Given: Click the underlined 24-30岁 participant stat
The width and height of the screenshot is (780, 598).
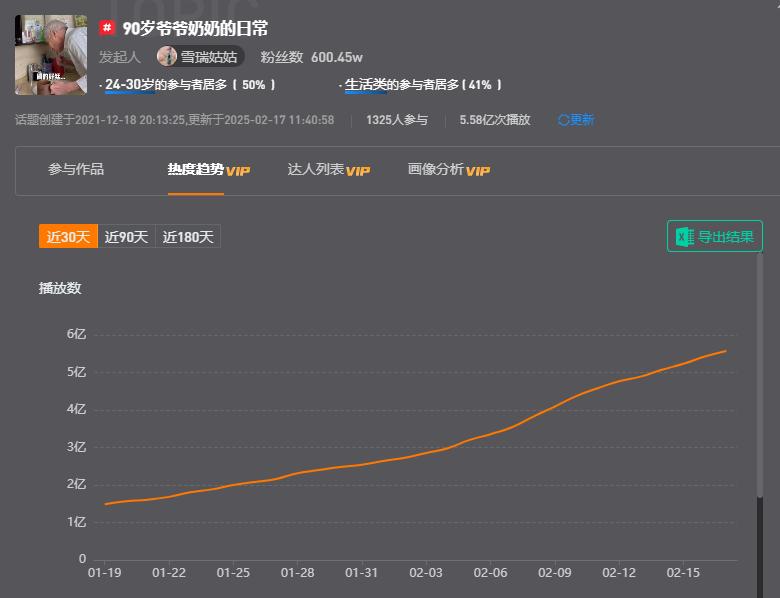Looking at the screenshot, I should pos(129,85).
